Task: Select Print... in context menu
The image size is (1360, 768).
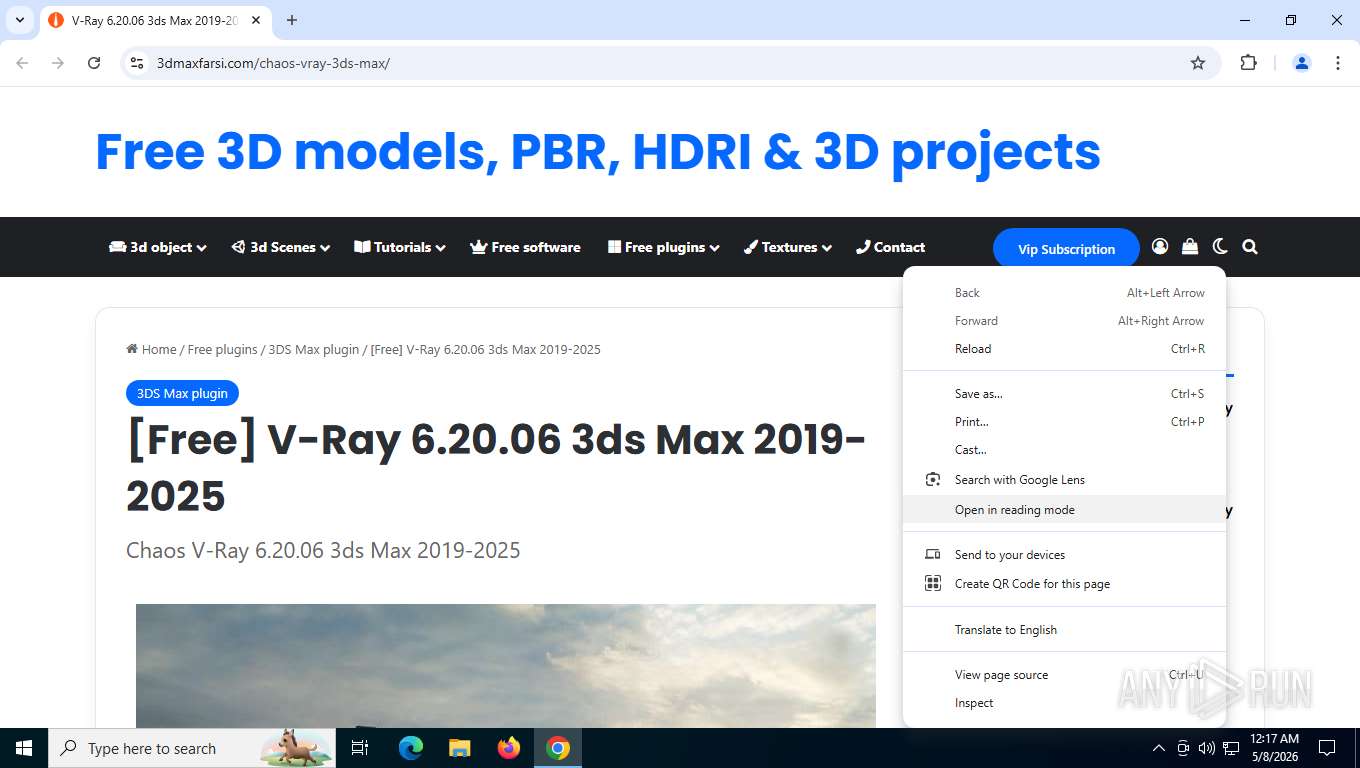Action: (1064, 422)
